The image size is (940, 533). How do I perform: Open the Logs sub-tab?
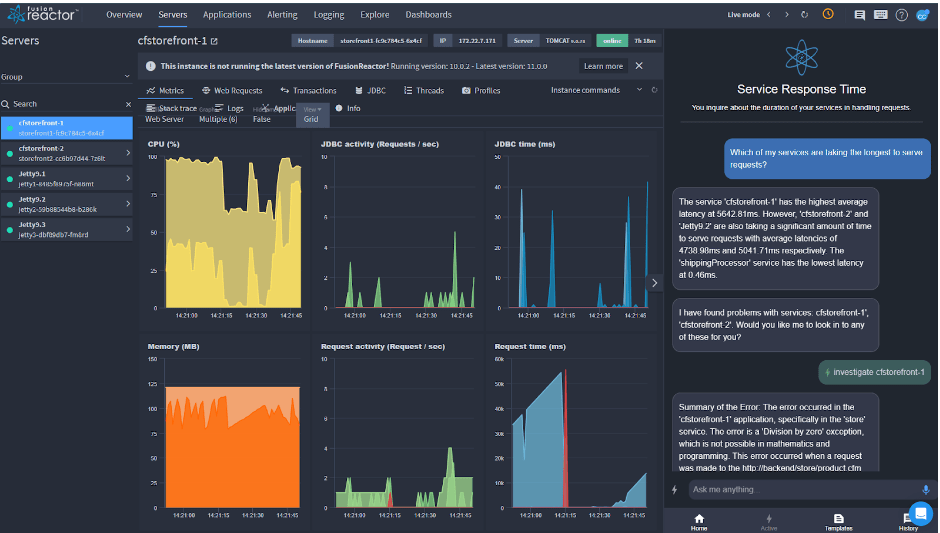coord(229,109)
